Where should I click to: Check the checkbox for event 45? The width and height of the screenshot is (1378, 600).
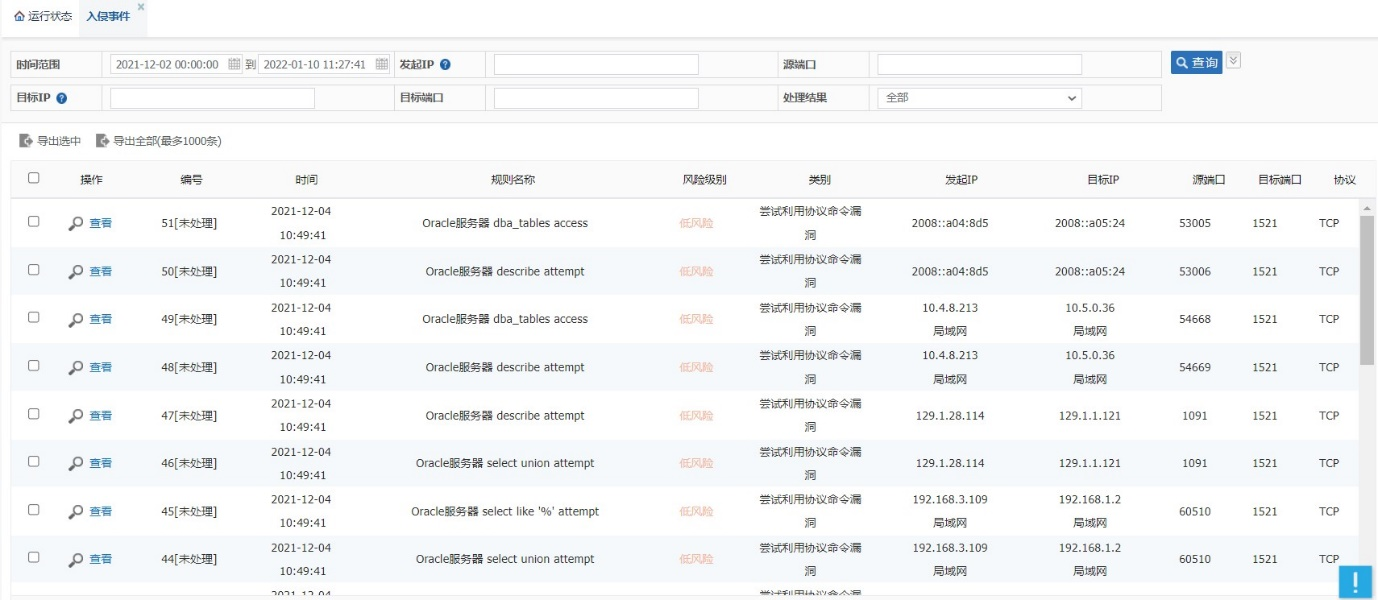(x=34, y=510)
